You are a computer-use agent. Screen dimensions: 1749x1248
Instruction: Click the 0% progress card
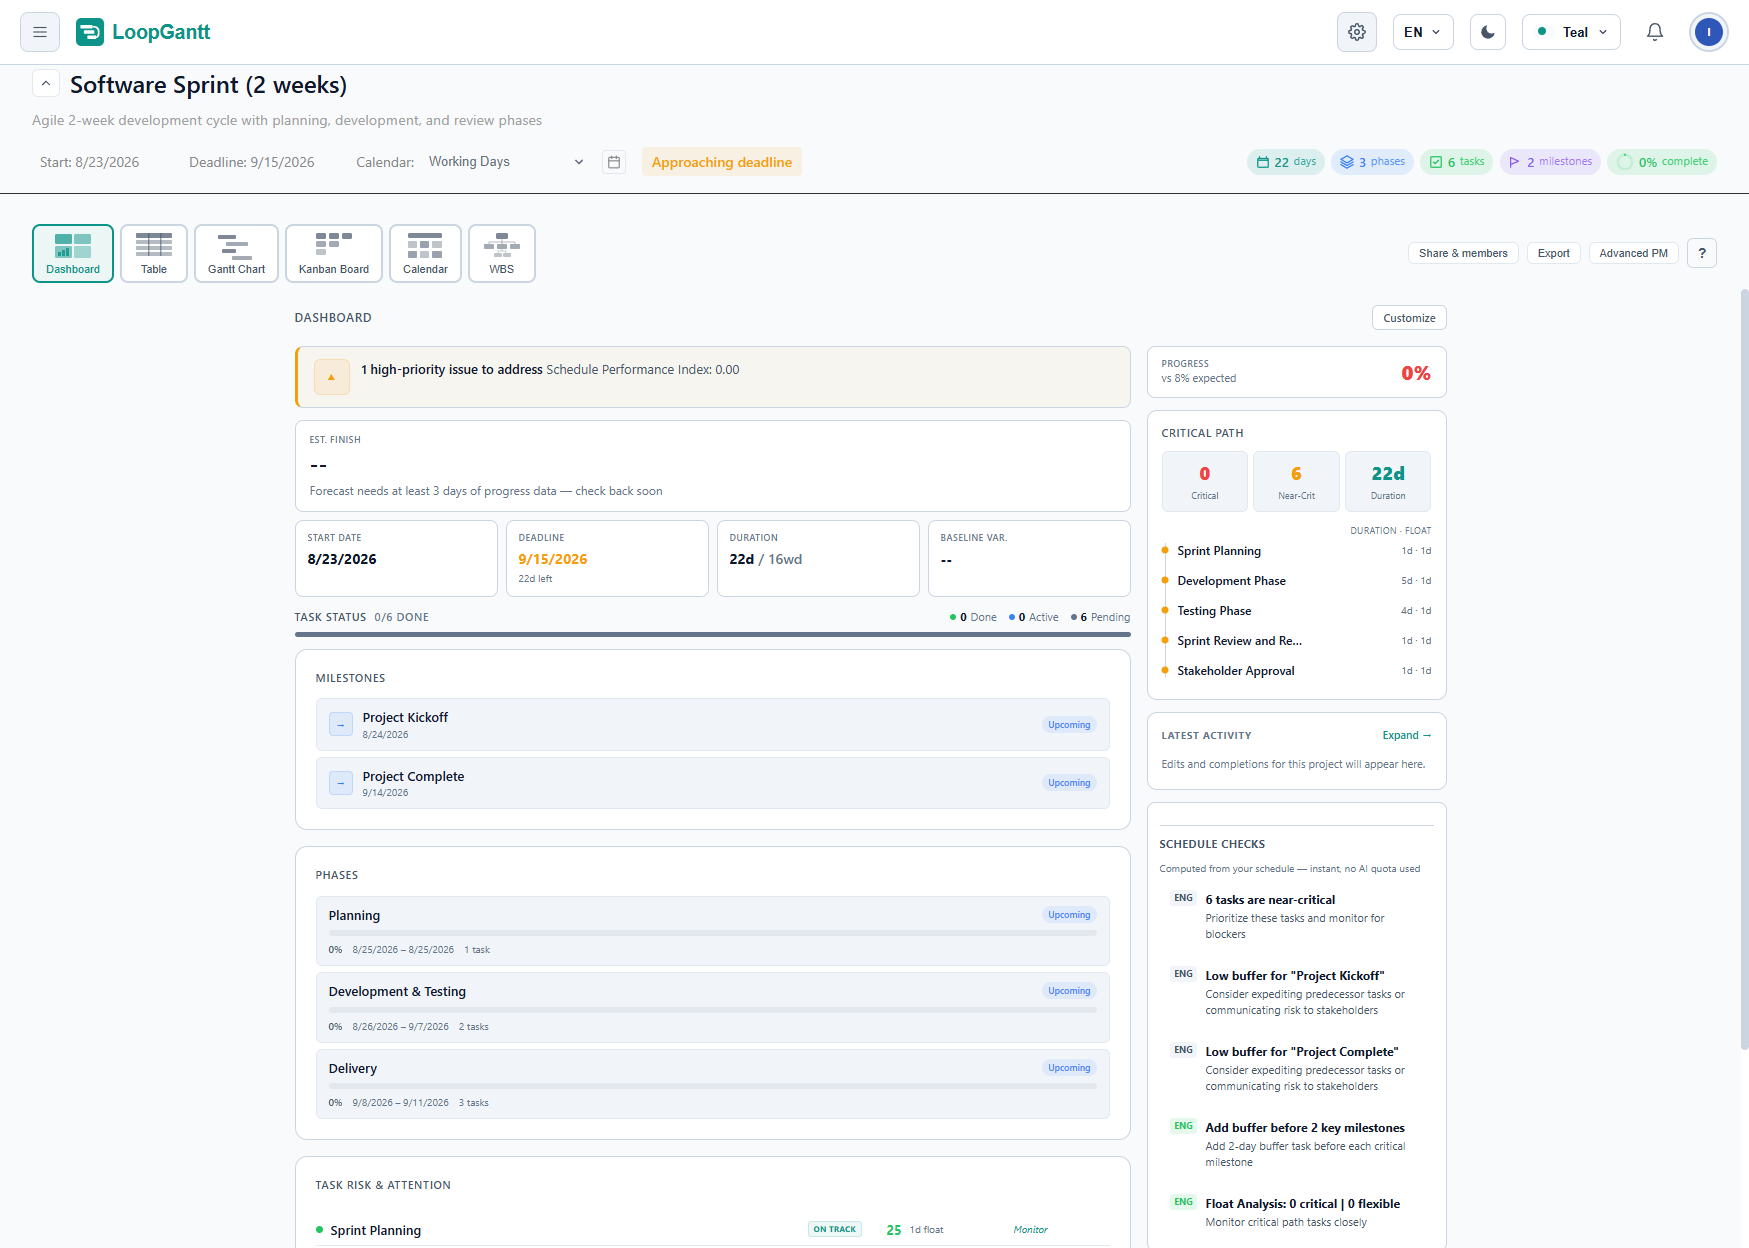[1297, 372]
